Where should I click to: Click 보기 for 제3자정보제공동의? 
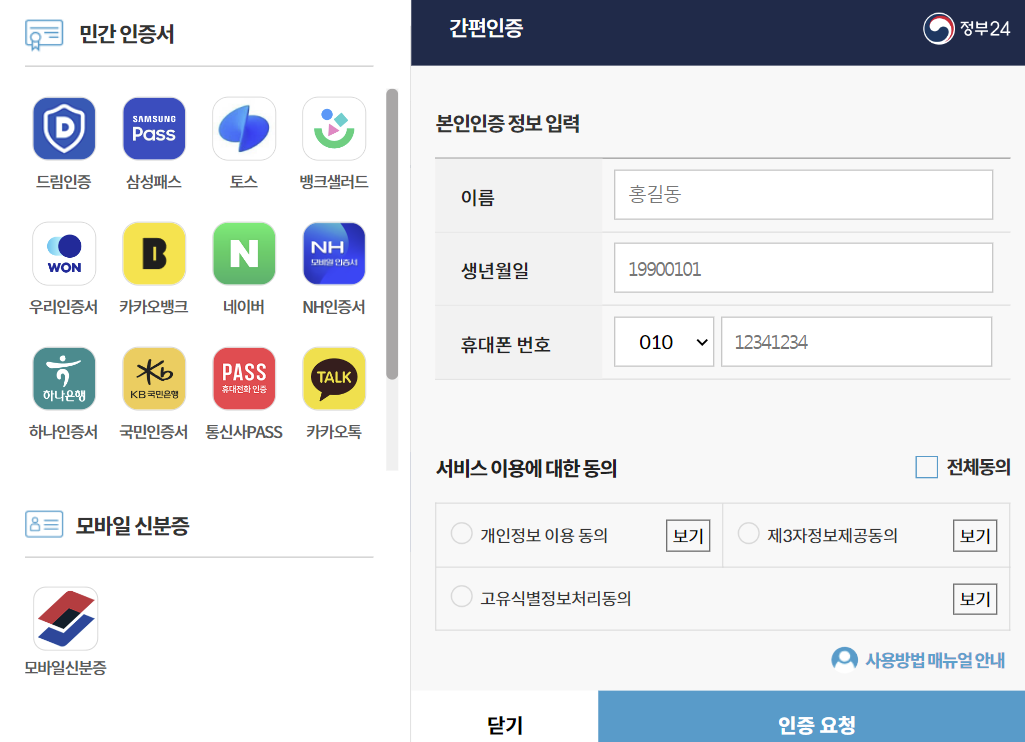[975, 536]
